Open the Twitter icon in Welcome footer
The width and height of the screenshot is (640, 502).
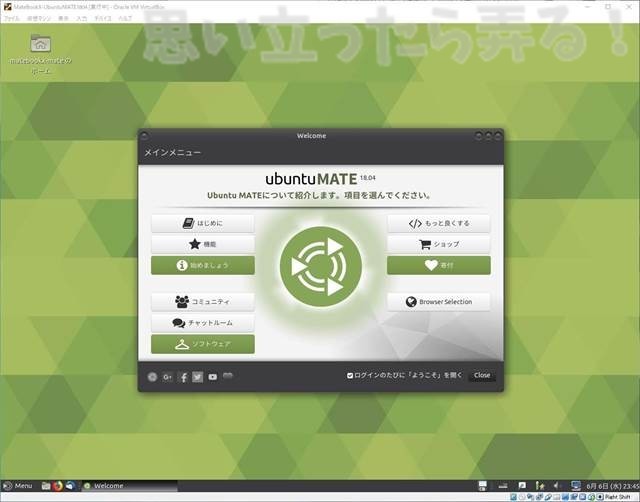(x=198, y=377)
